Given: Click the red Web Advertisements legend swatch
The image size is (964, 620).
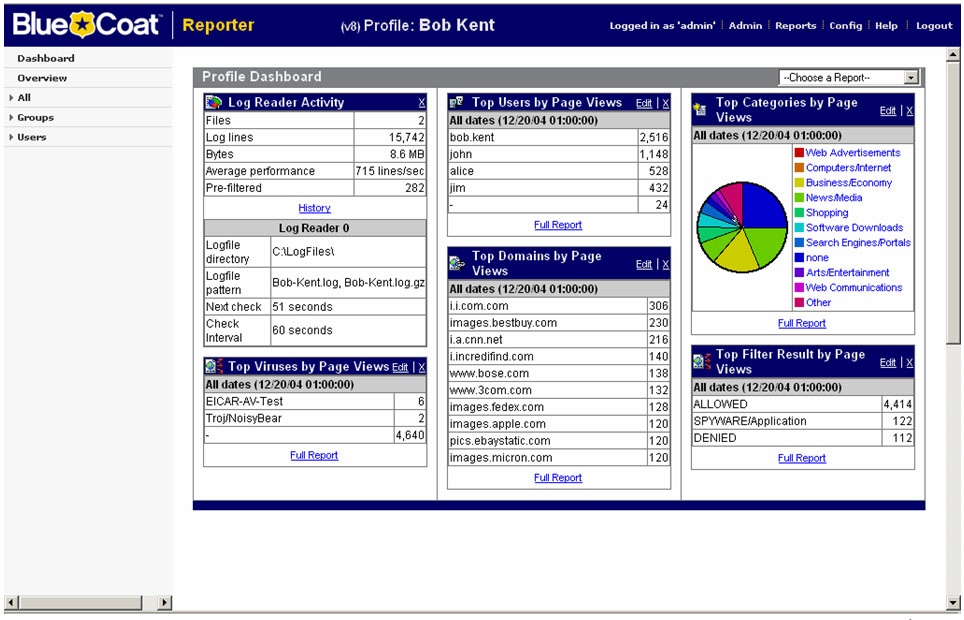Looking at the screenshot, I should pyautogui.click(x=799, y=153).
